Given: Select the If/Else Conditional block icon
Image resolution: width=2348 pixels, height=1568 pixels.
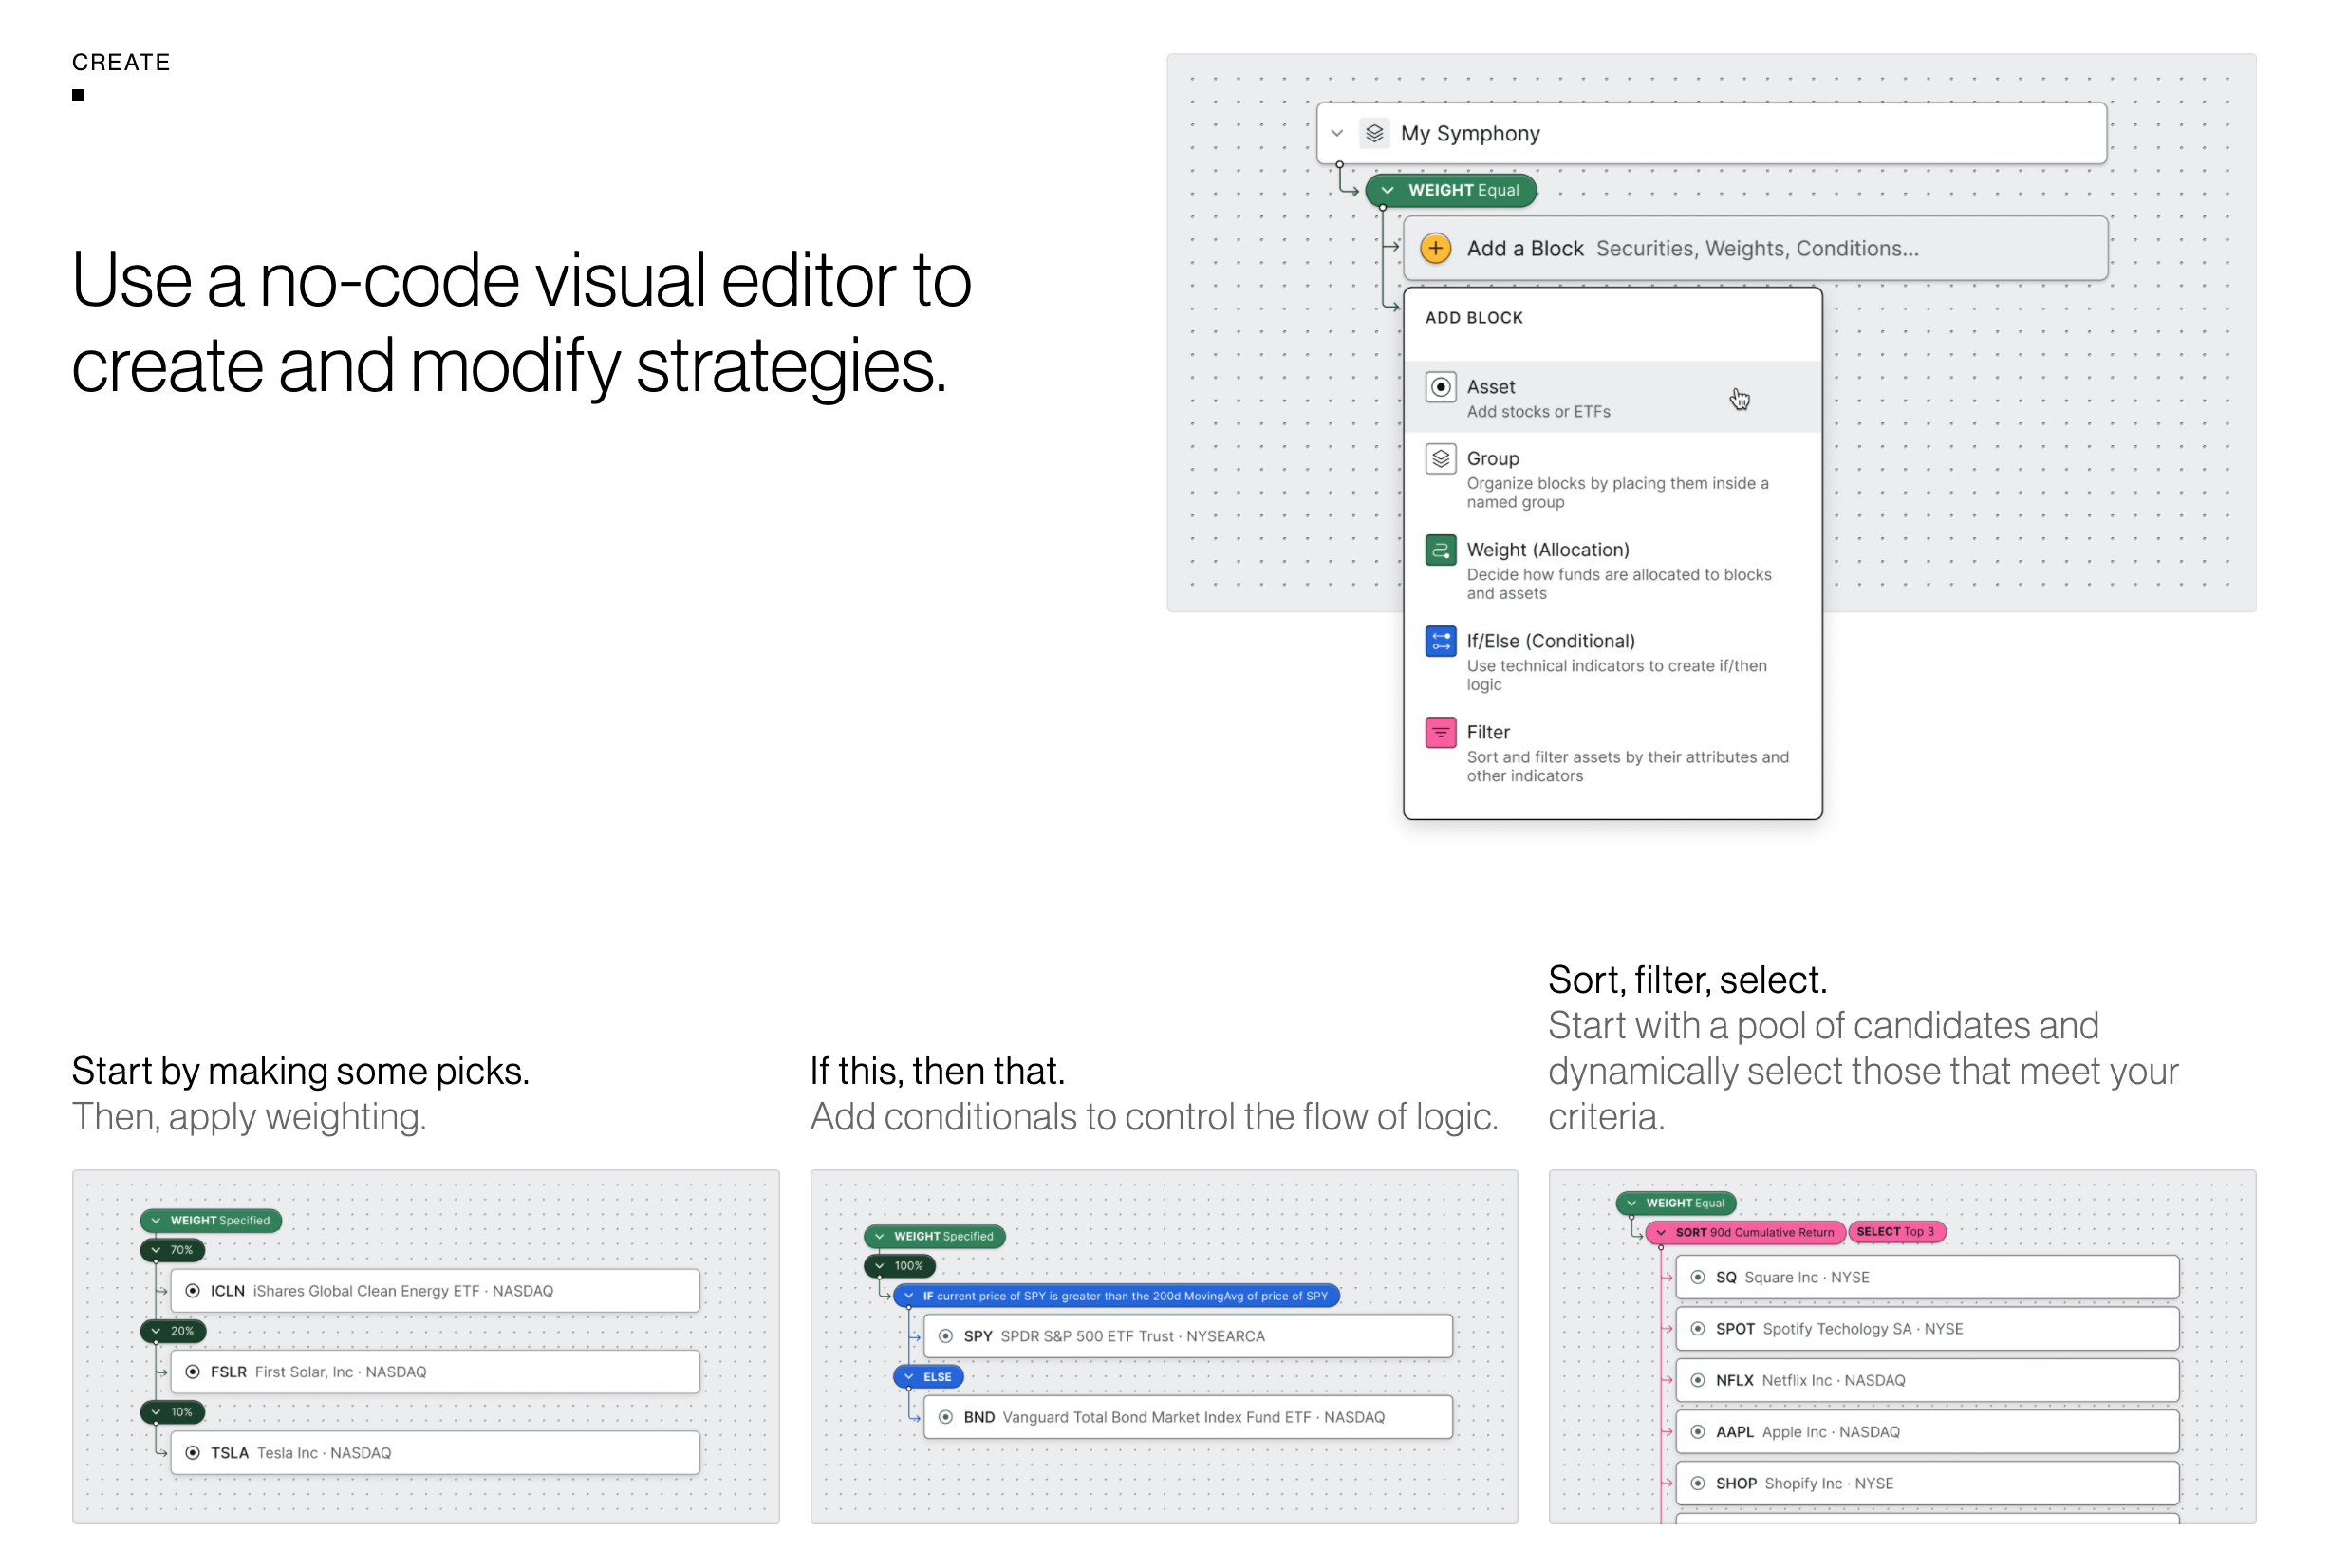Looking at the screenshot, I should pos(1438,641).
